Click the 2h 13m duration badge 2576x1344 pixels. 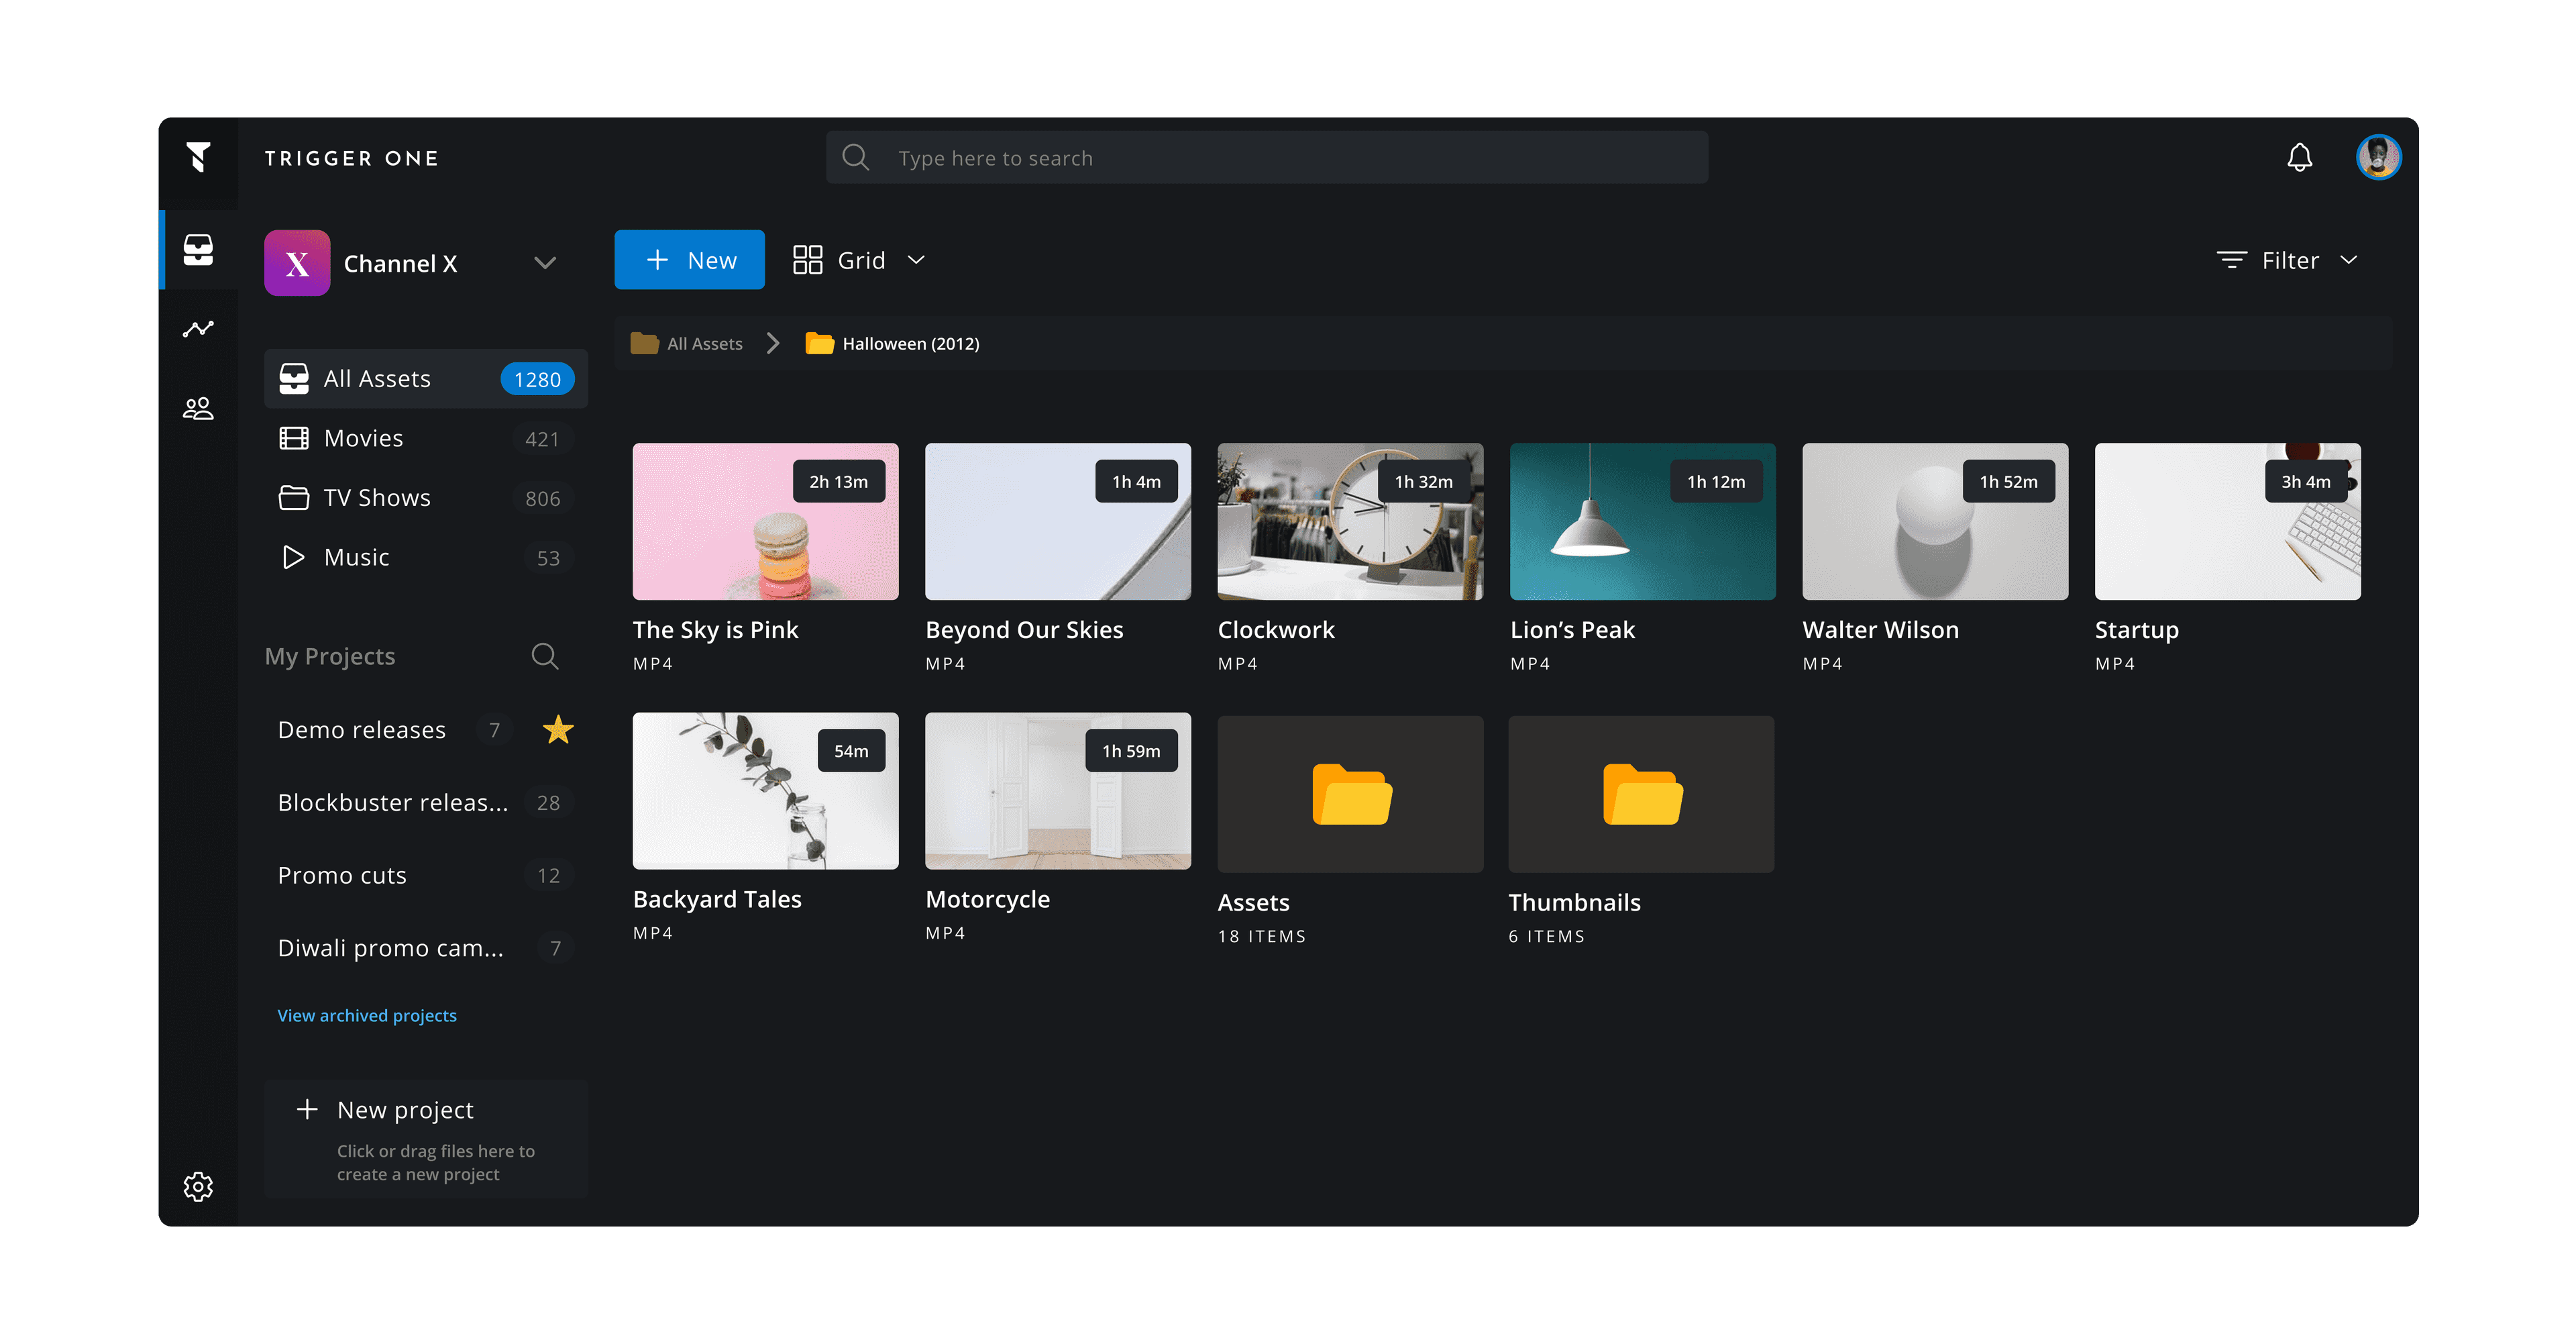point(838,481)
